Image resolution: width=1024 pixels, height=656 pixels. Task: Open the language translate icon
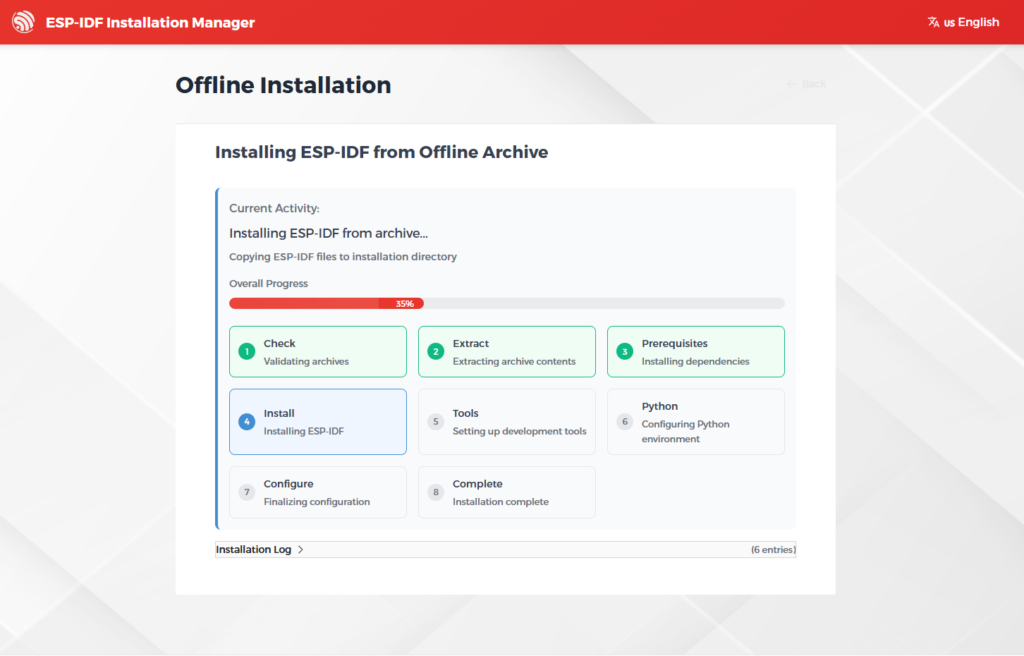[933, 22]
